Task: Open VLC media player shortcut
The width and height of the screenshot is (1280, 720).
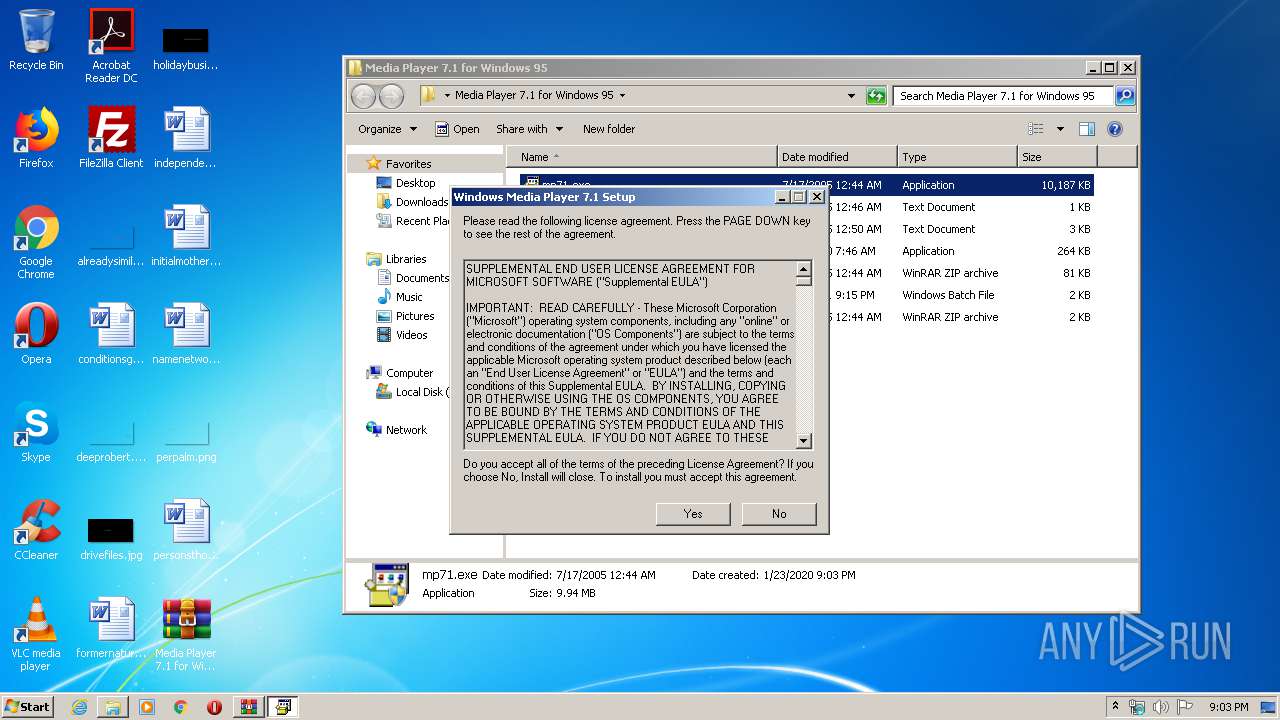Action: 36,634
